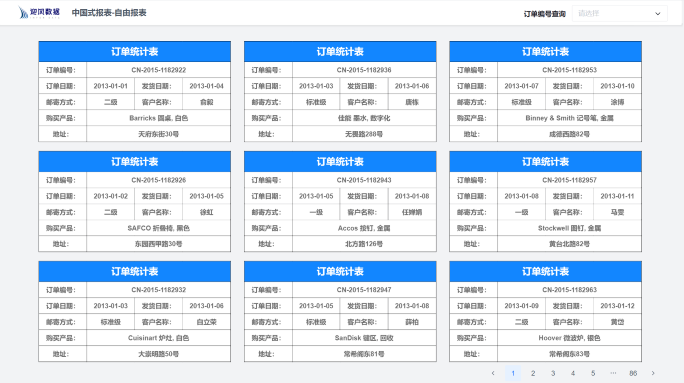Select order number CN-2015-1182947
684x383 pixels.
pyautogui.click(x=364, y=290)
